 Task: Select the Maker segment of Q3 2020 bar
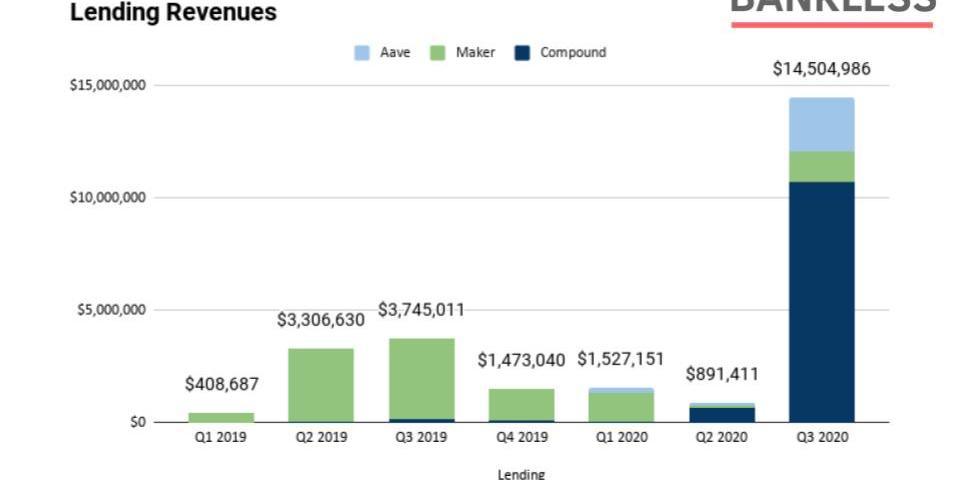(821, 166)
